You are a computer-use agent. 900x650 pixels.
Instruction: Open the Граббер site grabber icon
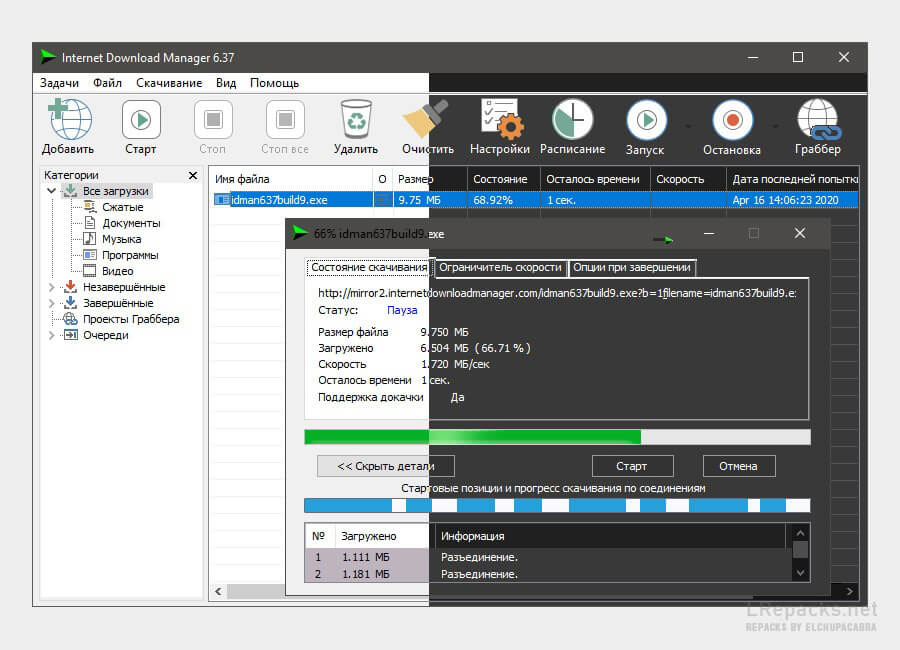pyautogui.click(x=818, y=121)
